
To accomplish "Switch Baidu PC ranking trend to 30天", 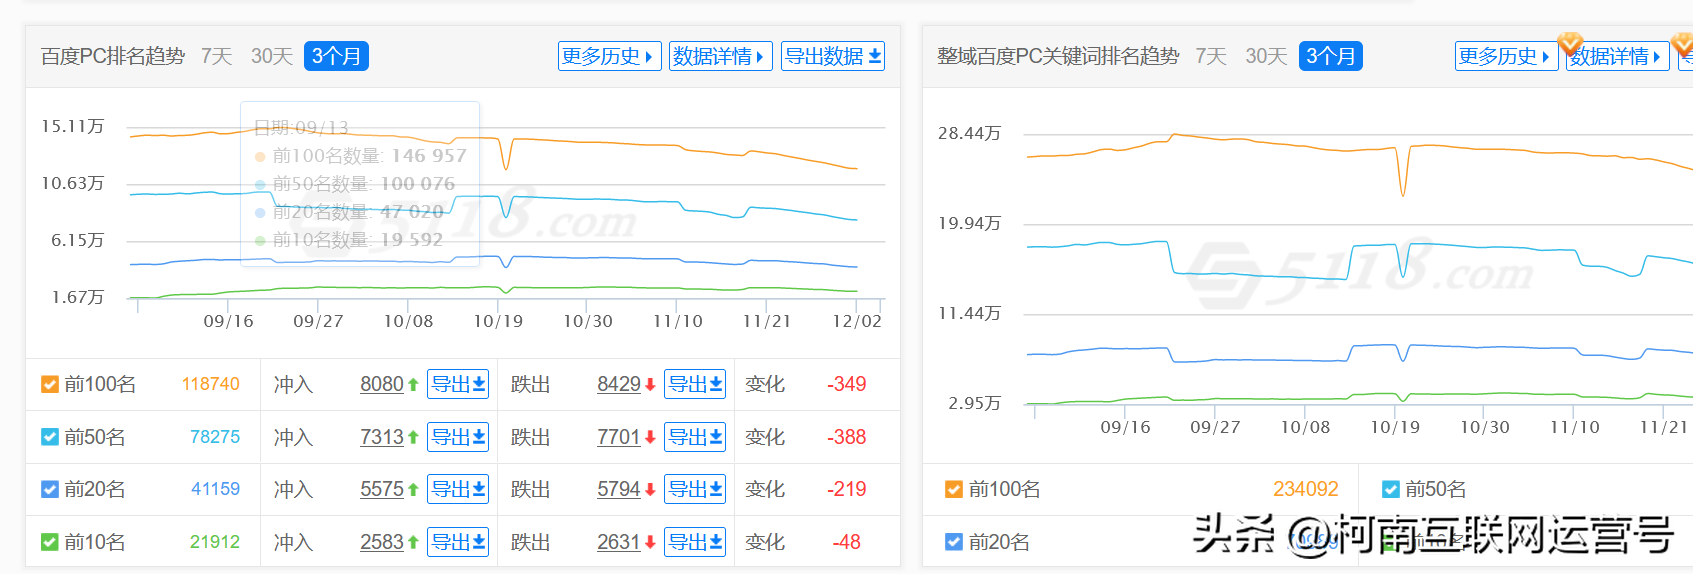I will coord(271,56).
